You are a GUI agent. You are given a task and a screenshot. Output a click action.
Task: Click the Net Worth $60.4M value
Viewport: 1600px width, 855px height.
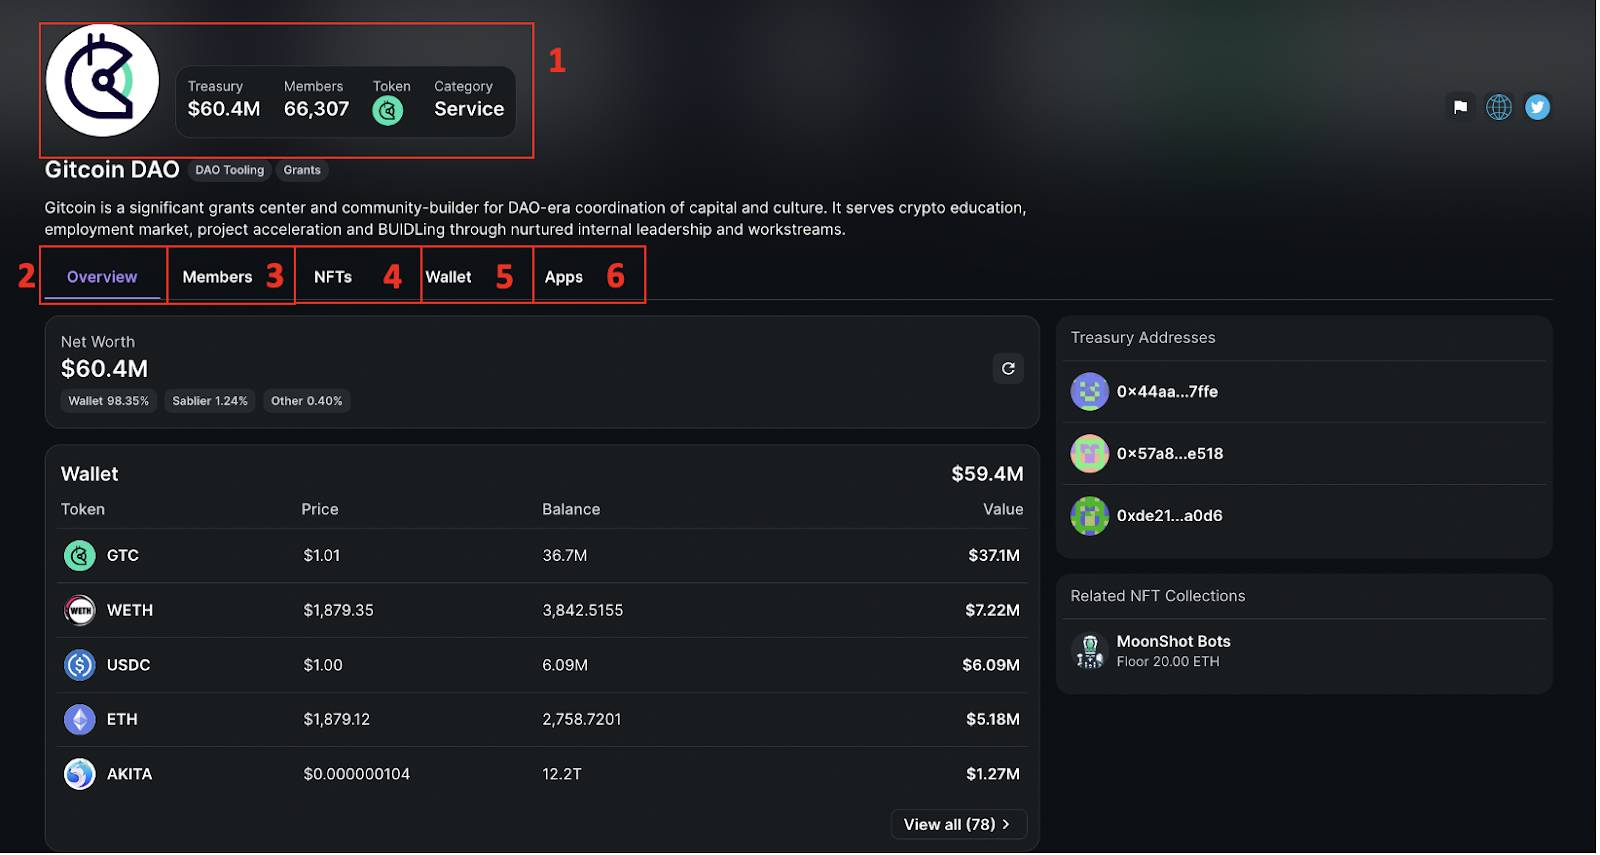coord(104,369)
